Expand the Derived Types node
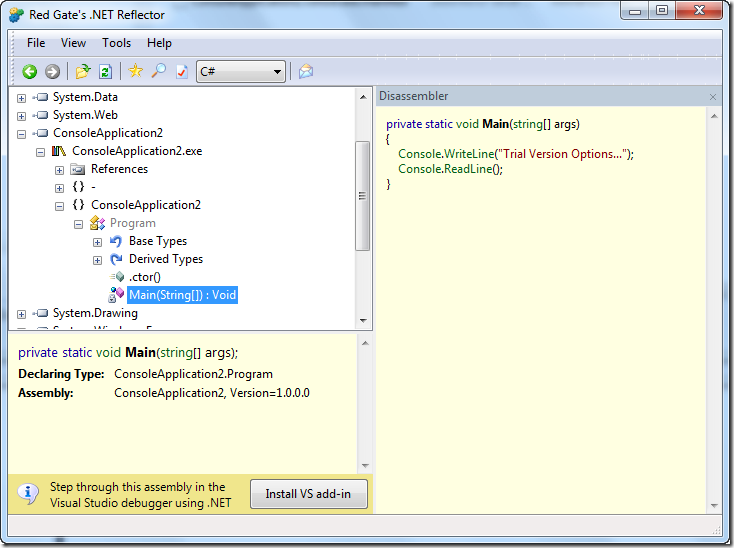Image resolution: width=734 pixels, height=548 pixels. (x=97, y=260)
